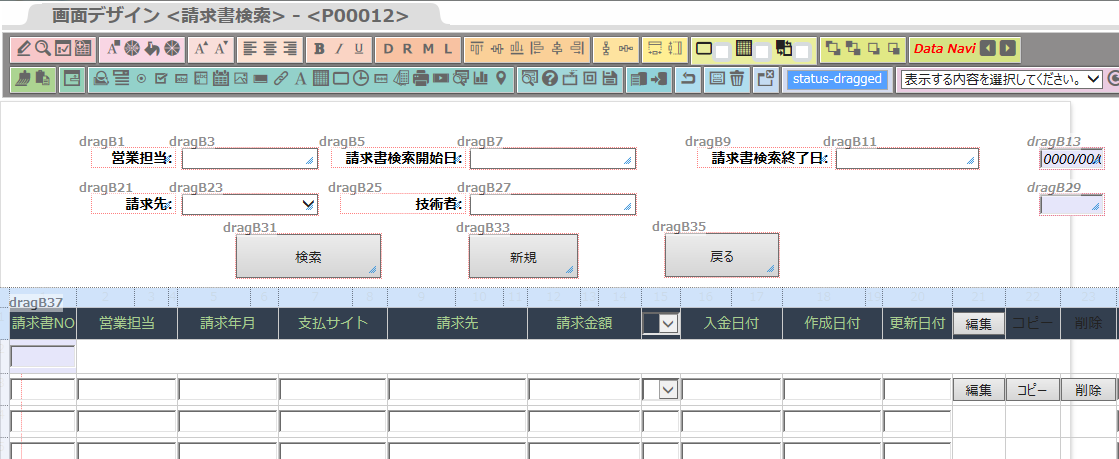Select the 請求金額 column header

coord(584,323)
